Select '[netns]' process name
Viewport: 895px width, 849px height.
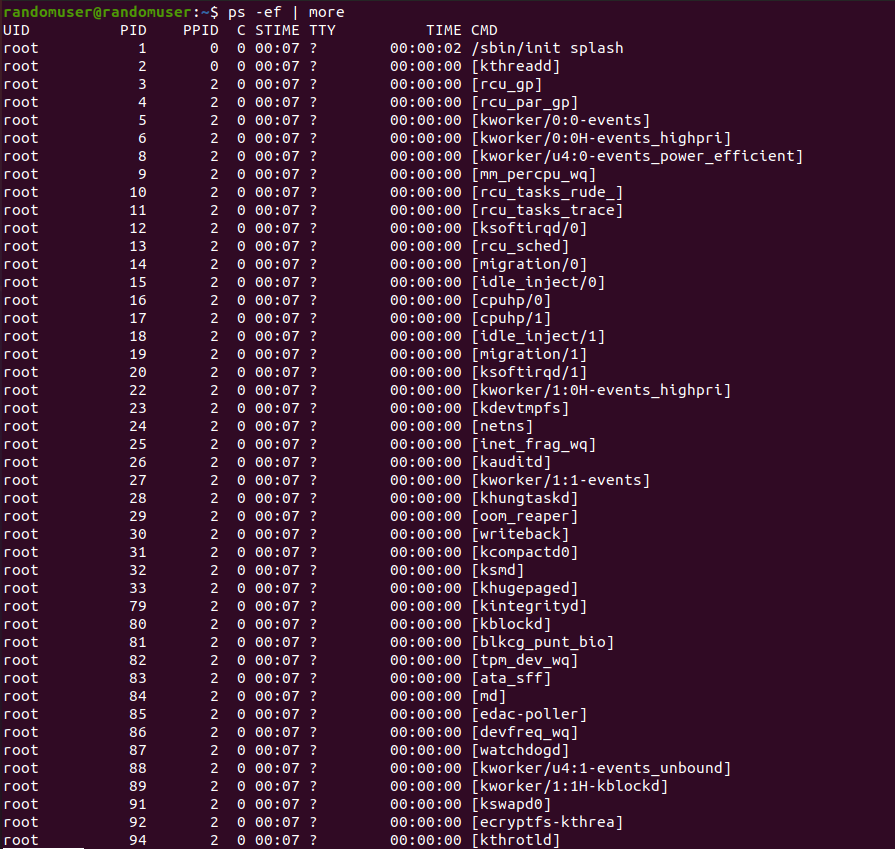(502, 426)
